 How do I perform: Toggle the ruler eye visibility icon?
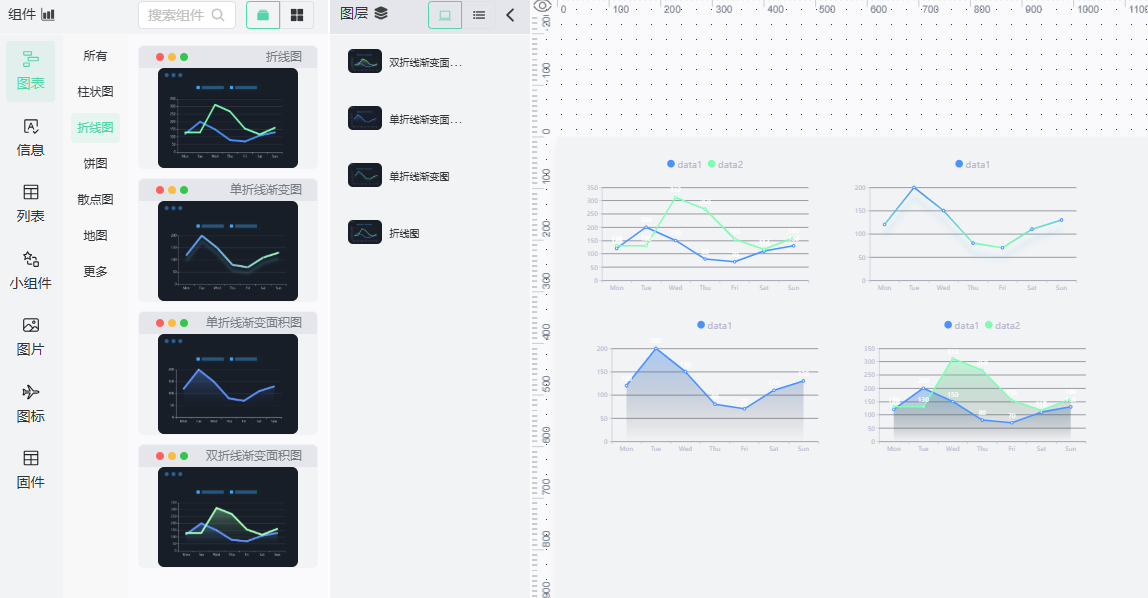[542, 6]
